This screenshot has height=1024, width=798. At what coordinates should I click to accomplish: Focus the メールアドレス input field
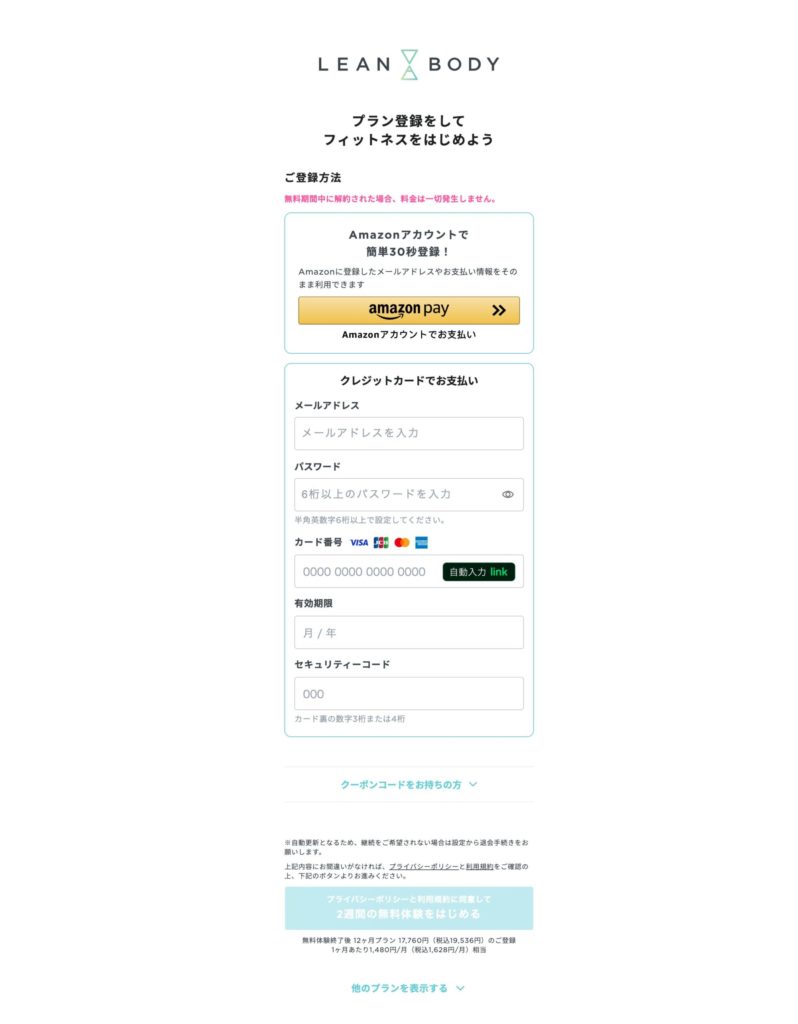[x=409, y=433]
